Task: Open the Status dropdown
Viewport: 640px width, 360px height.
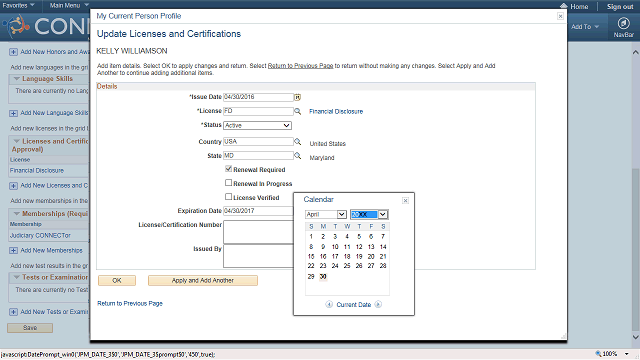Action: point(258,125)
